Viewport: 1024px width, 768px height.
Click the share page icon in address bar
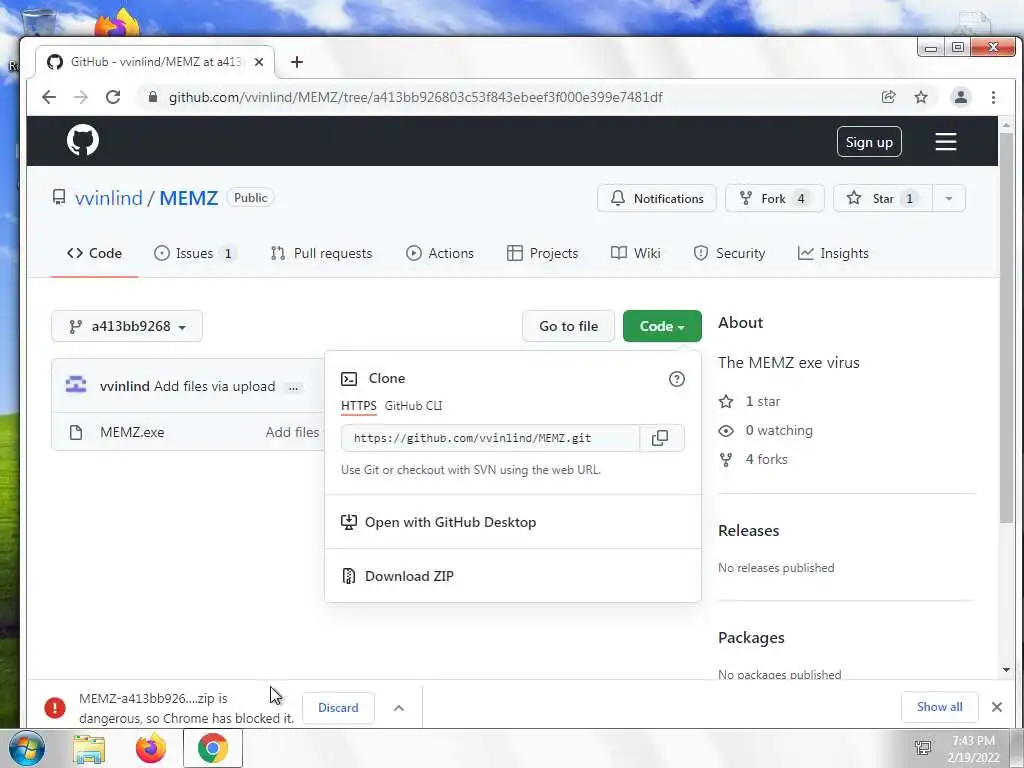pyautogui.click(x=888, y=97)
